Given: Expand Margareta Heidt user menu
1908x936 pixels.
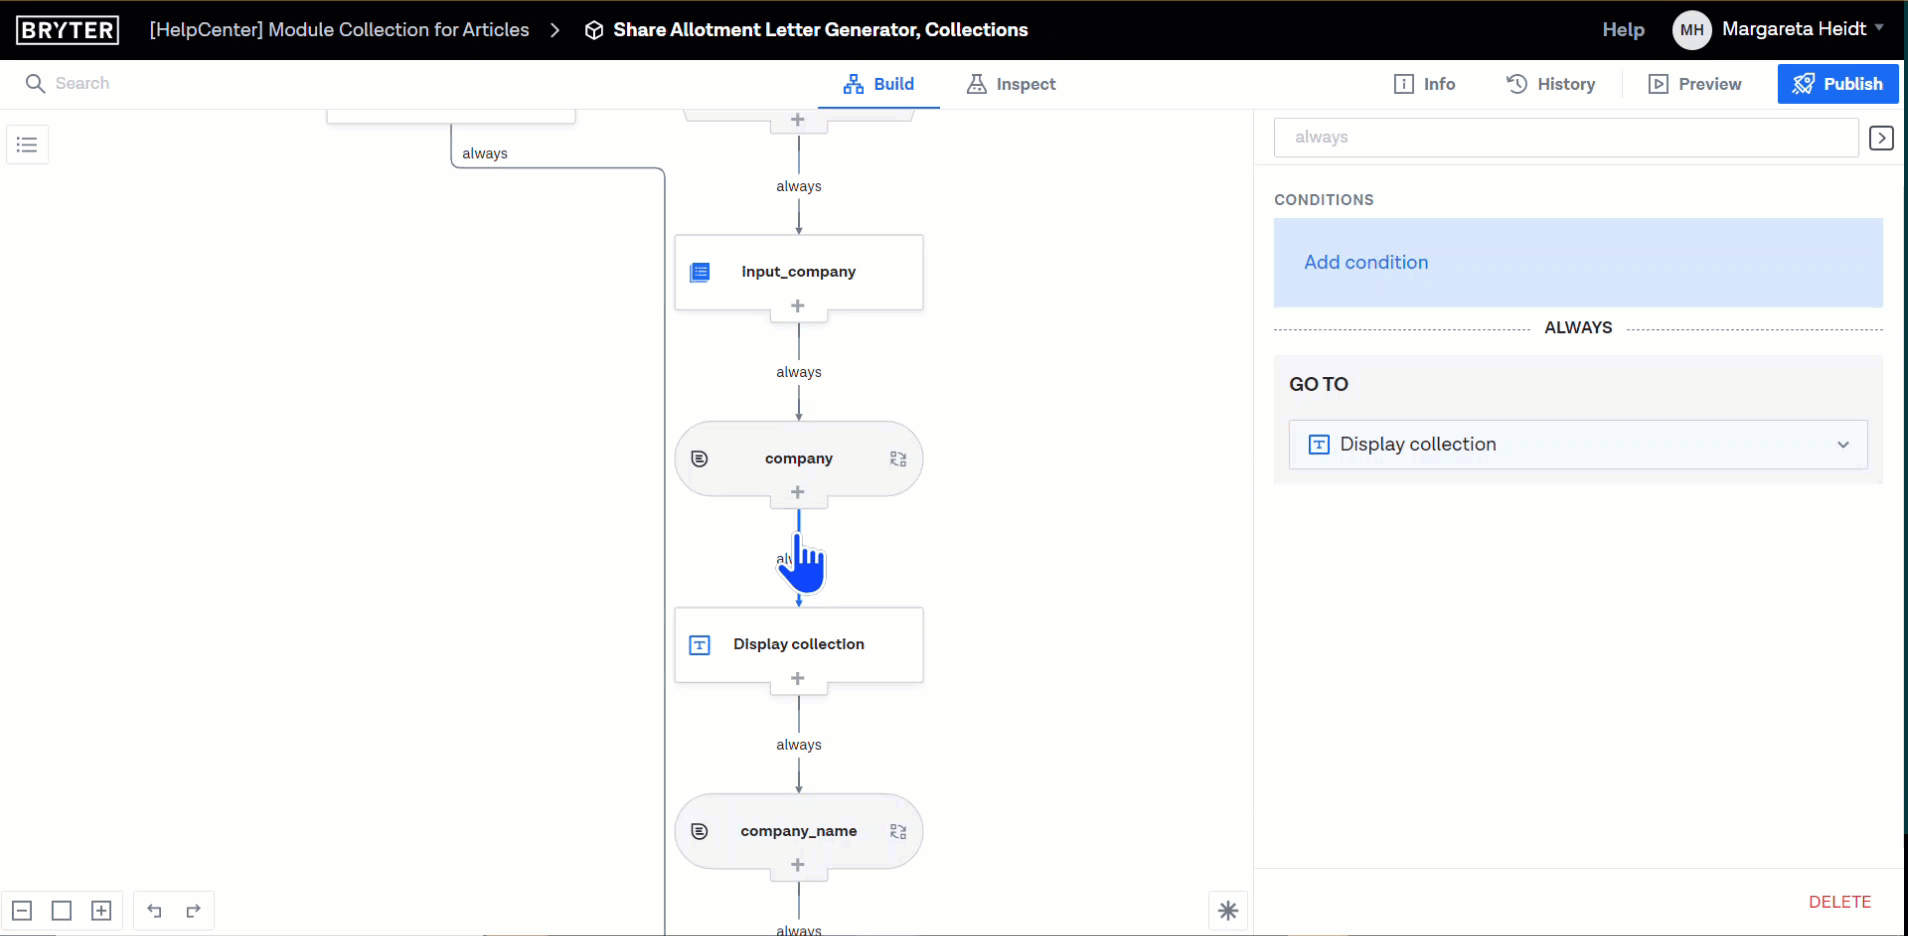Looking at the screenshot, I should (1803, 29).
